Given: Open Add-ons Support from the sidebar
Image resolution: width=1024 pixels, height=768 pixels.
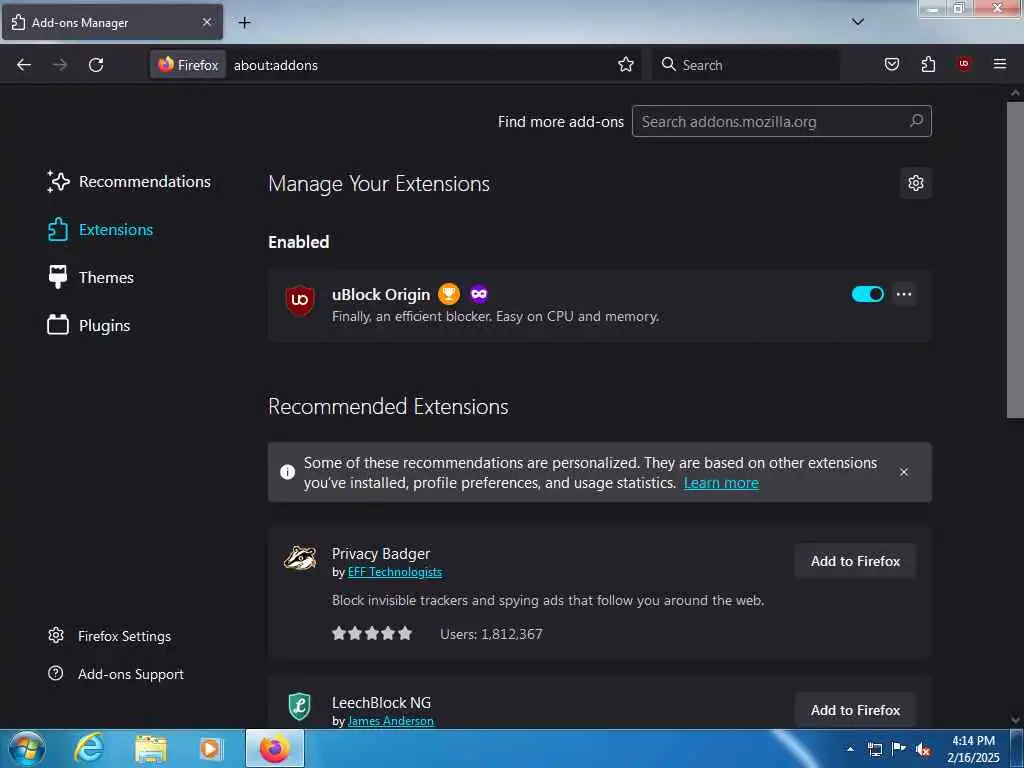Looking at the screenshot, I should click(x=116, y=674).
